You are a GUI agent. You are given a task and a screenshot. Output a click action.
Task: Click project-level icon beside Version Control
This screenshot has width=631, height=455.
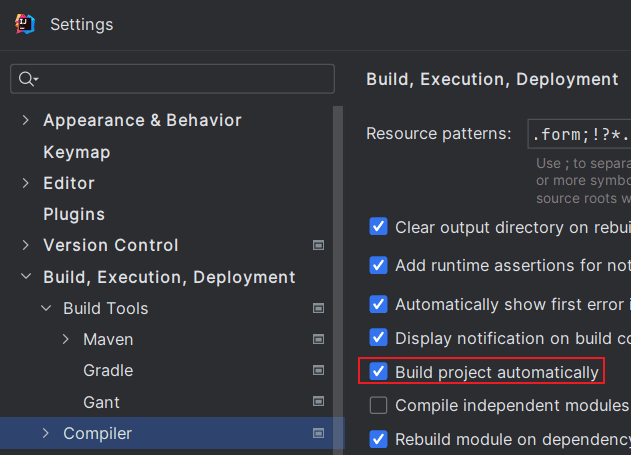click(x=319, y=246)
